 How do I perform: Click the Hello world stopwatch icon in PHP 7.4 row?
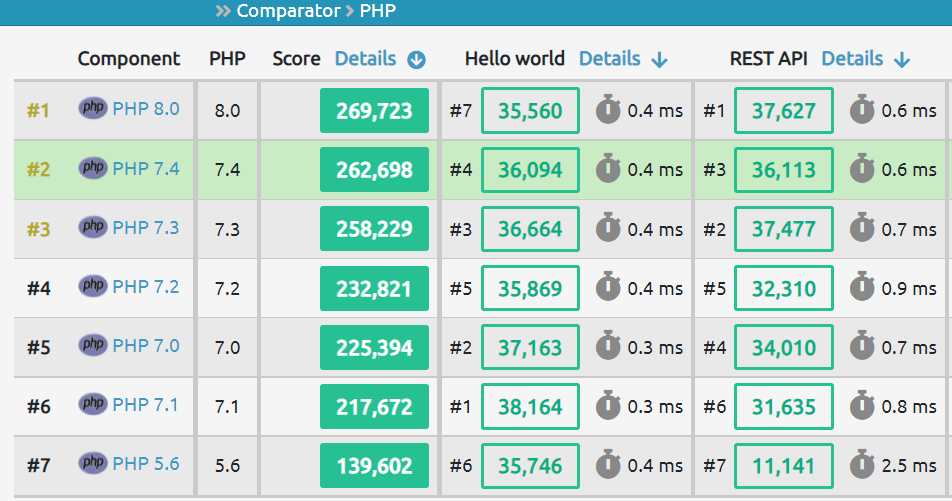tap(608, 168)
